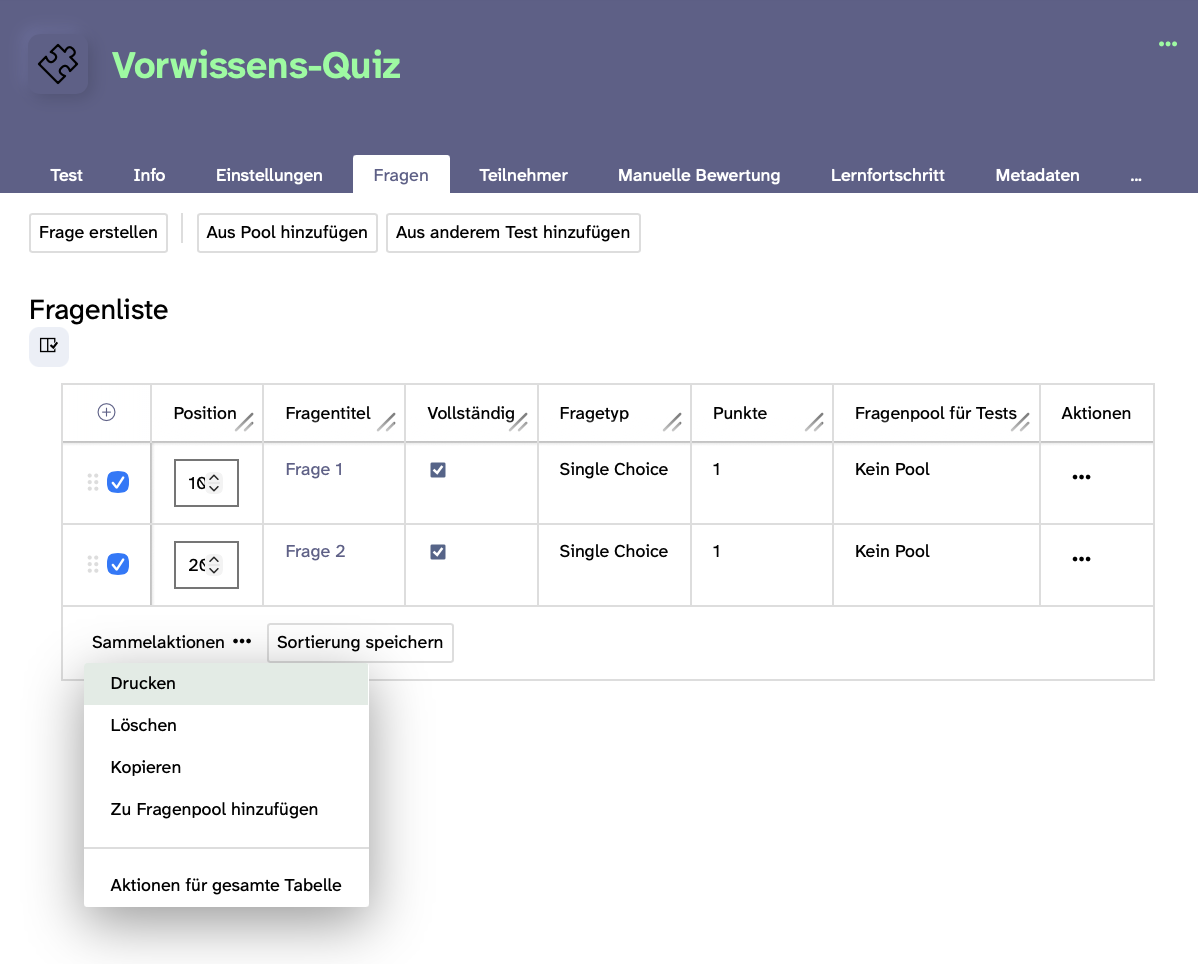
Task: Go to the Lernfortschritt tab
Action: (888, 175)
